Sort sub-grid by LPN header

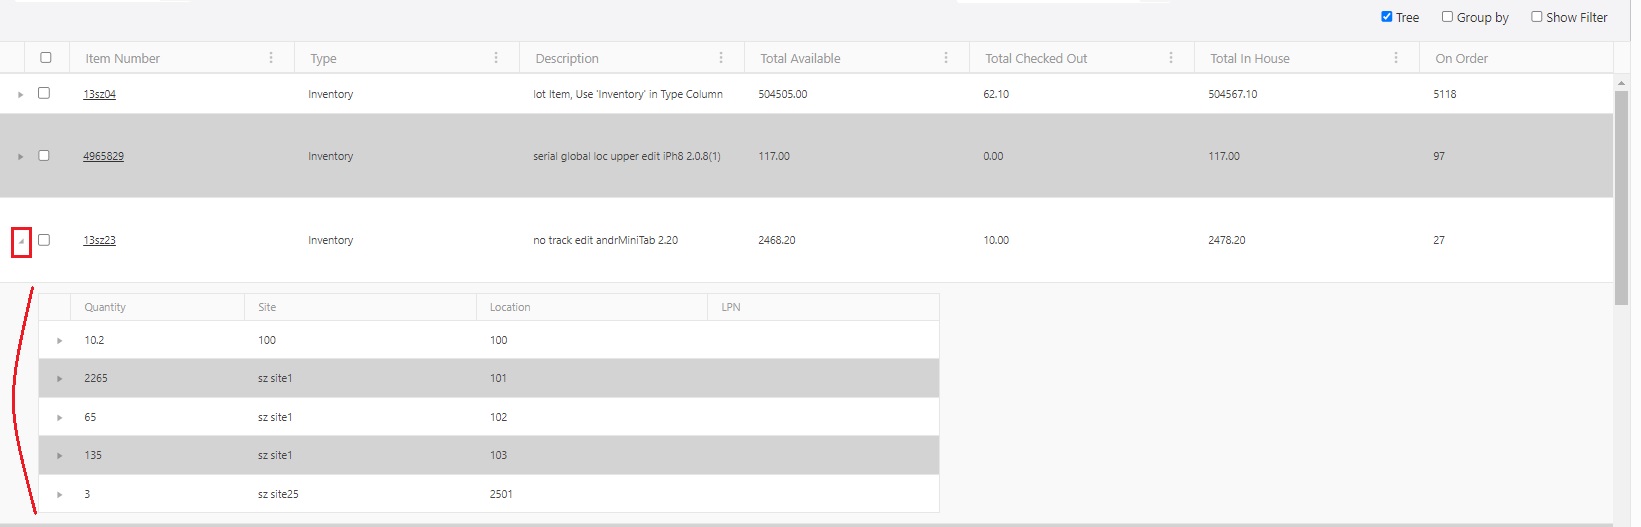tap(731, 307)
